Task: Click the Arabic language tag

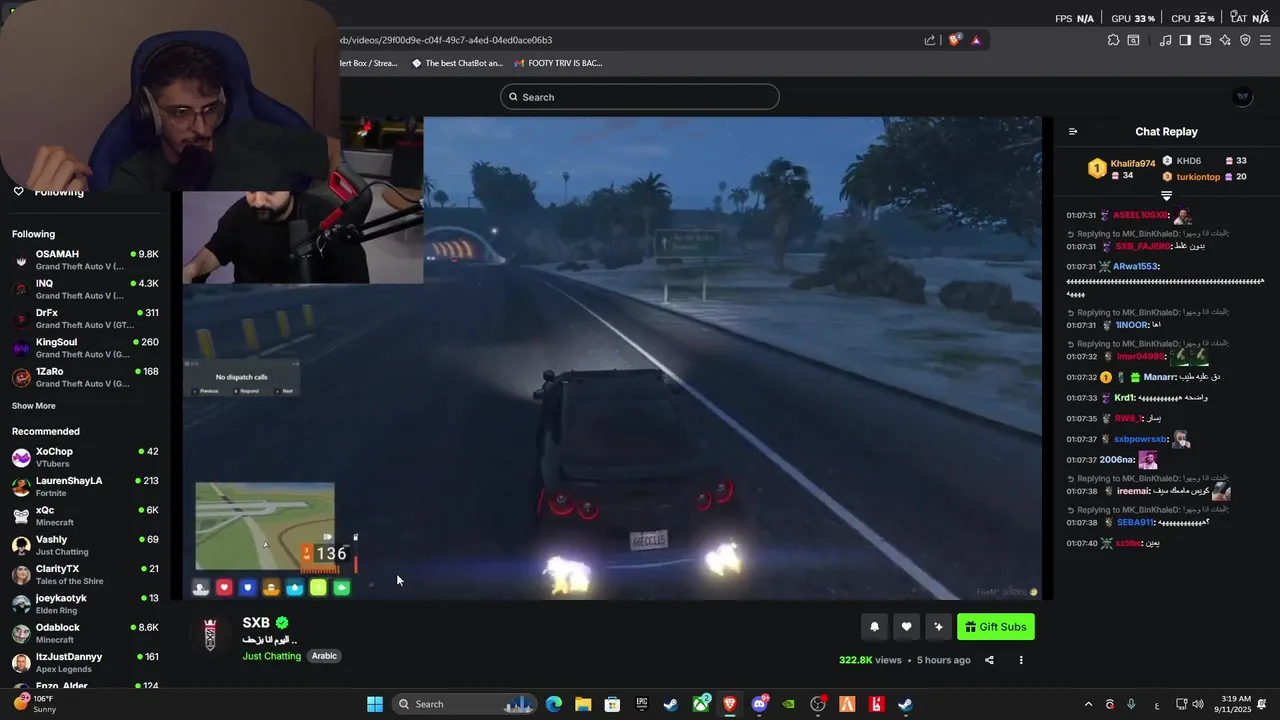Action: click(x=324, y=656)
